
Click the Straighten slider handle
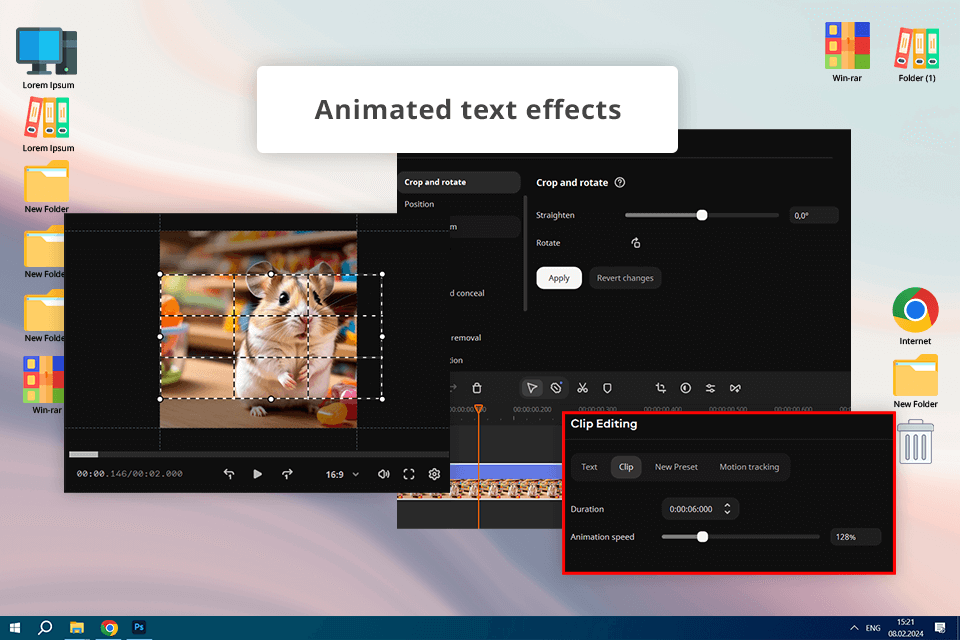pos(702,215)
